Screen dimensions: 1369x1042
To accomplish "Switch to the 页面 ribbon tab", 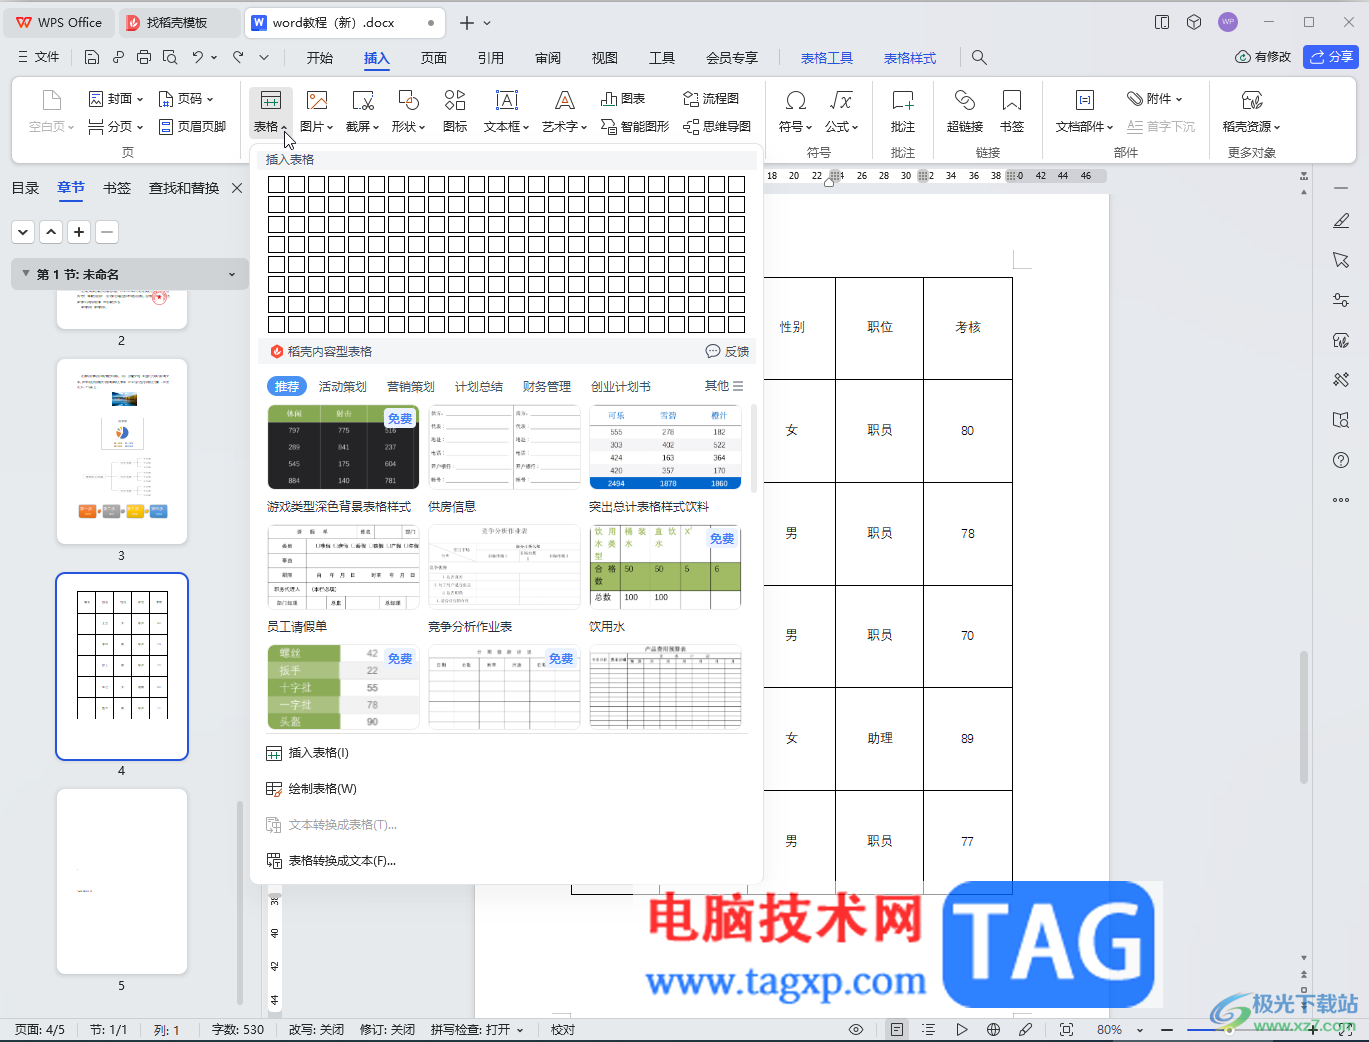I will click(x=434, y=58).
